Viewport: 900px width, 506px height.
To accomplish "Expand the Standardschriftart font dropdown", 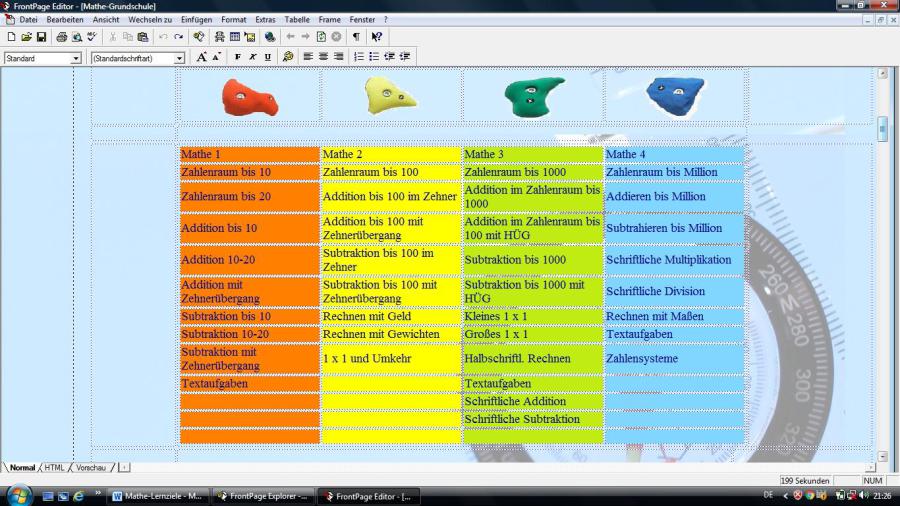I will [x=180, y=58].
